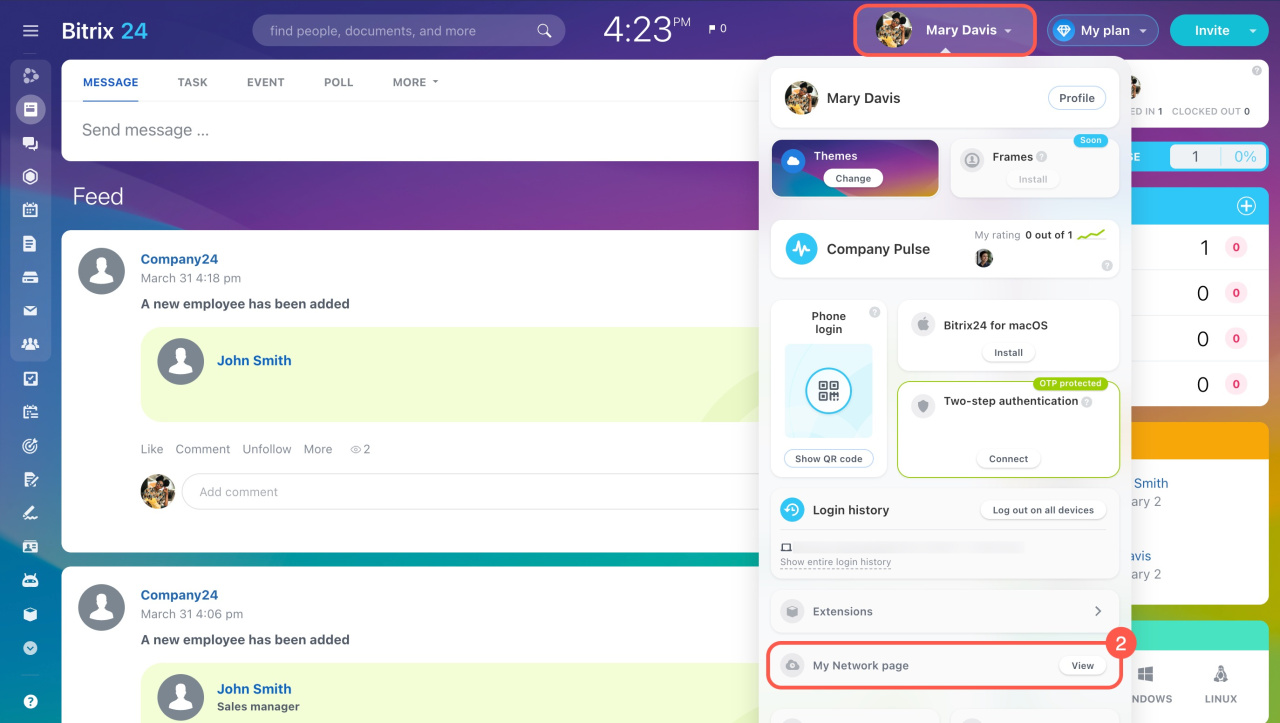Open the CRM target icon in sidebar

pyautogui.click(x=30, y=446)
